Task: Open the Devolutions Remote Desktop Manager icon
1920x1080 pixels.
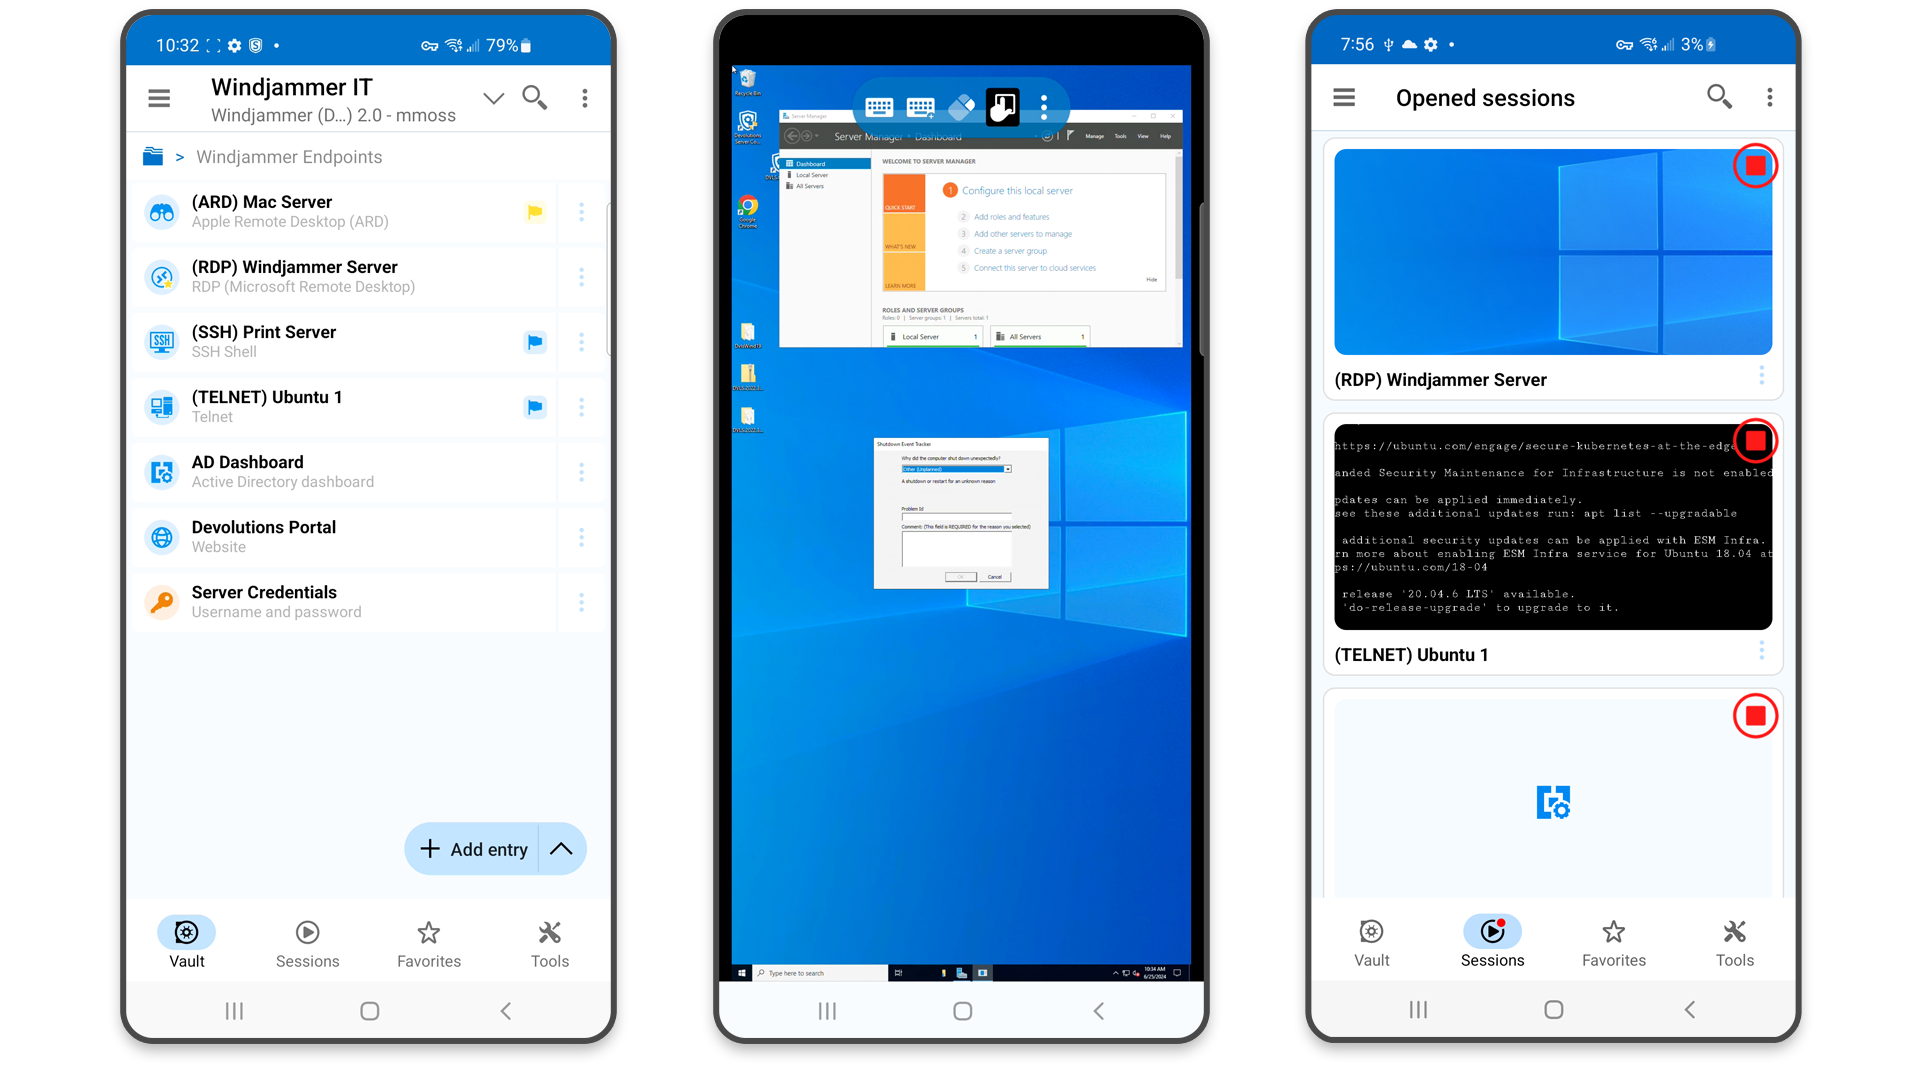Action: (1552, 802)
